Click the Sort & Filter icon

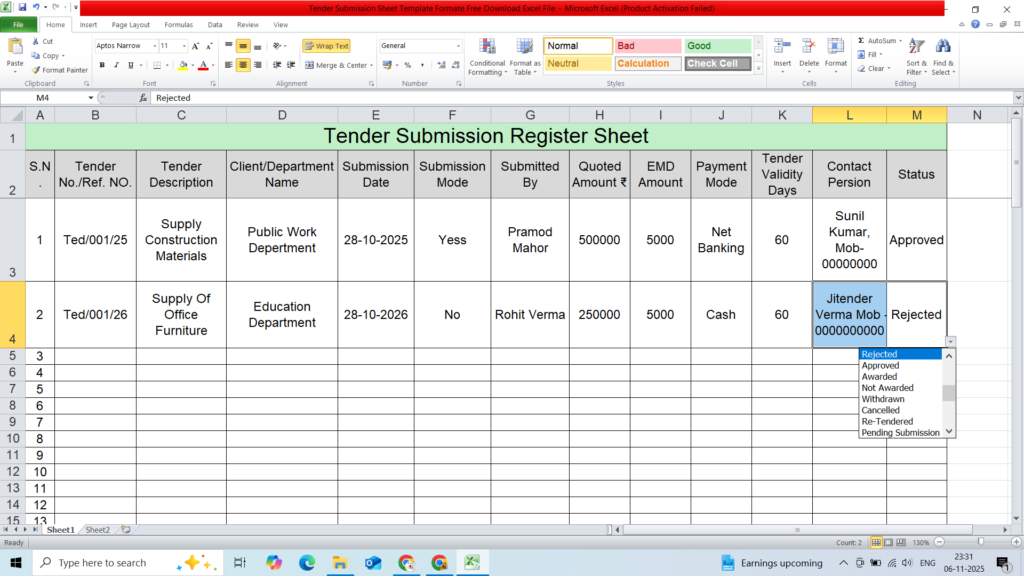tap(916, 48)
